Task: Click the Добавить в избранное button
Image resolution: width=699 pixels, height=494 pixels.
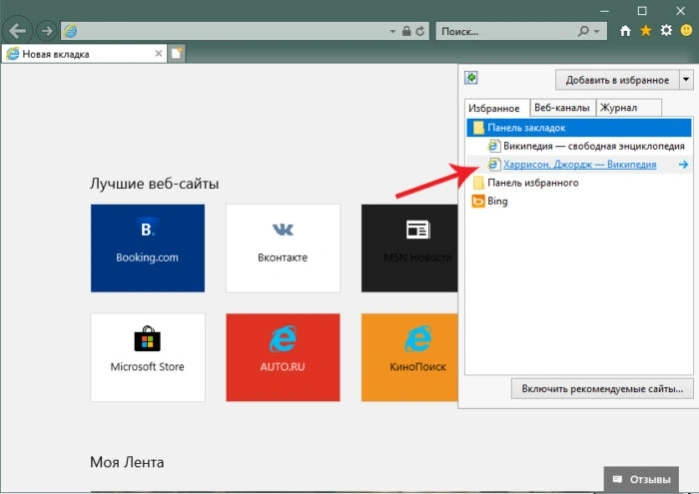Action: pyautogui.click(x=617, y=80)
